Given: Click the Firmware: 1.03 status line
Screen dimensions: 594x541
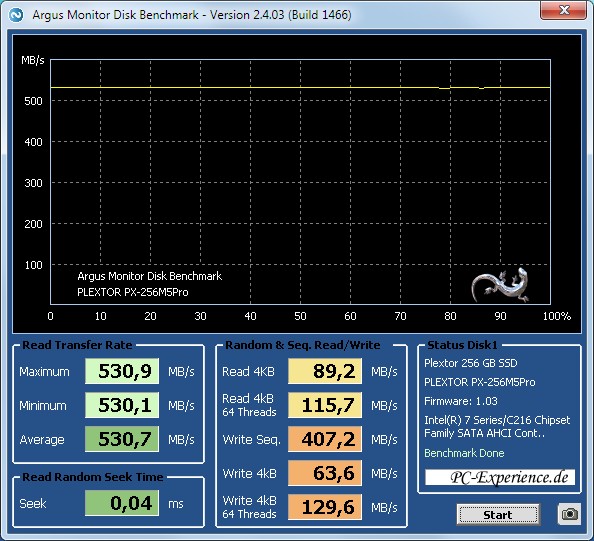Looking at the screenshot, I should point(461,401).
